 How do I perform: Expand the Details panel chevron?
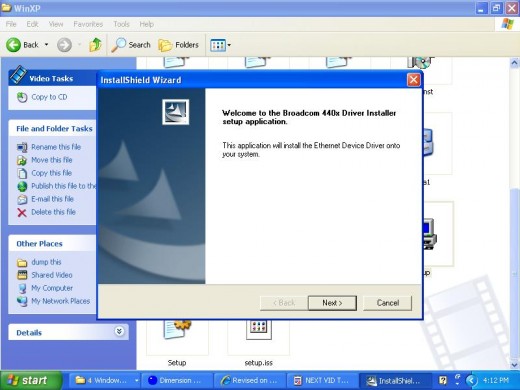[x=119, y=331]
